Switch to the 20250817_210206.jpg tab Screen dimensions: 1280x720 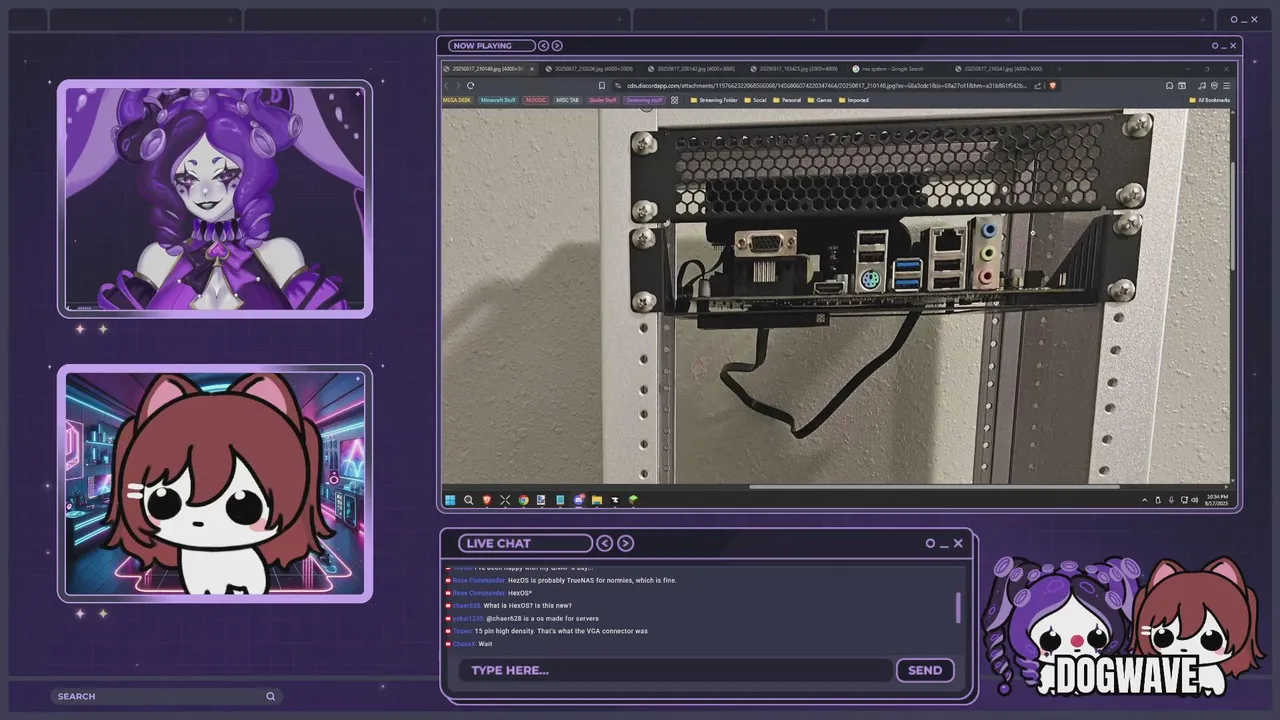click(590, 69)
